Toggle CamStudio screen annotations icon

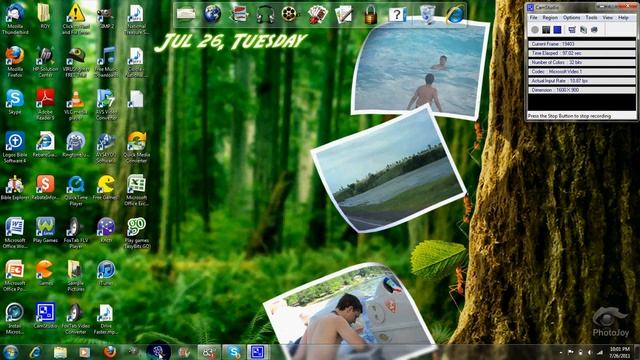pyautogui.click(x=572, y=30)
